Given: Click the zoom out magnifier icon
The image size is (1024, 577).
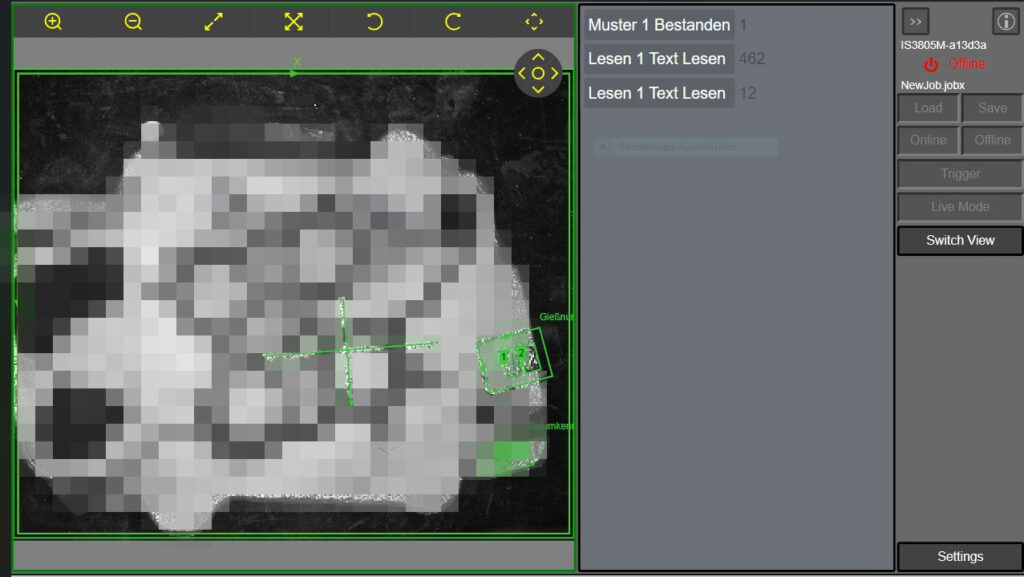Looking at the screenshot, I should [133, 21].
